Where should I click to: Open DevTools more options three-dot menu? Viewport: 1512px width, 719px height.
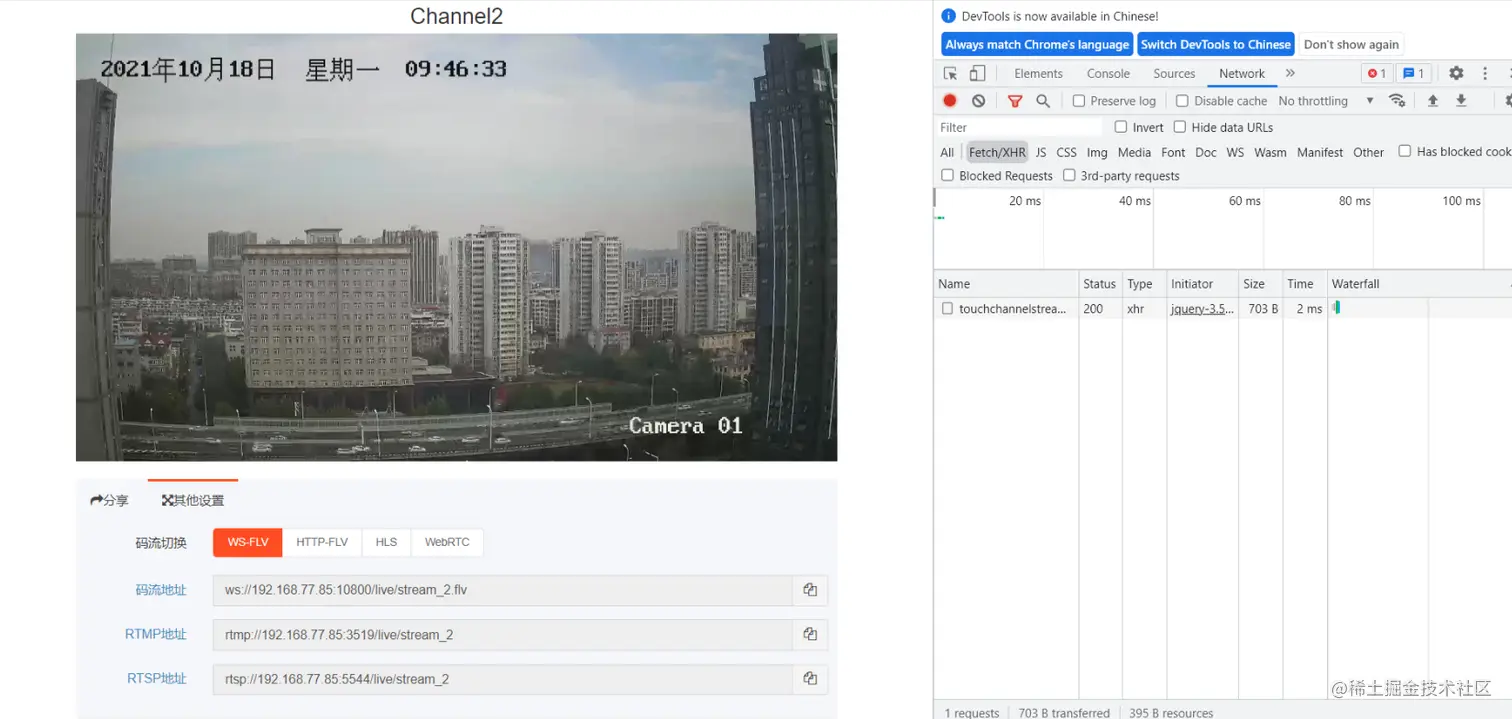click(1485, 73)
